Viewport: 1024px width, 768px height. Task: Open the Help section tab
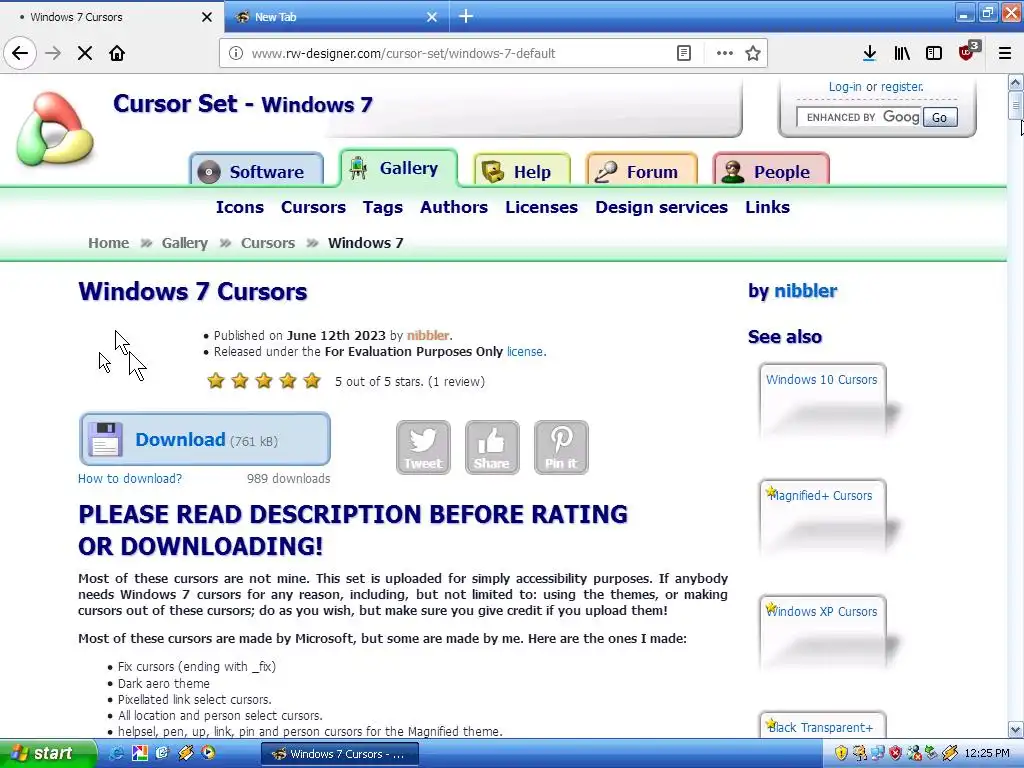click(522, 171)
